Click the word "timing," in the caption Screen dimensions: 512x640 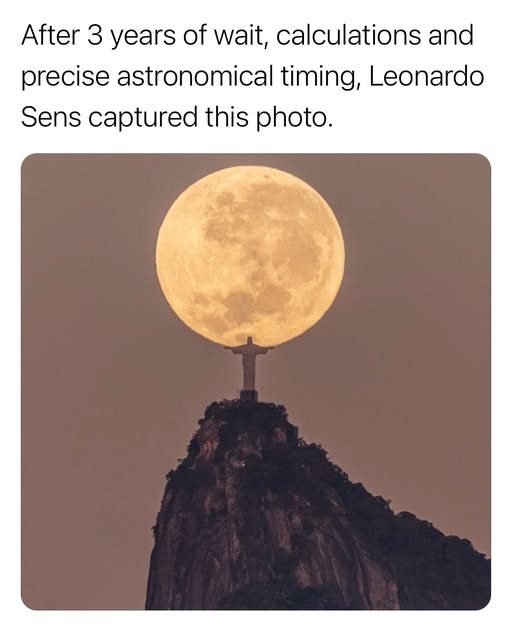321,78
